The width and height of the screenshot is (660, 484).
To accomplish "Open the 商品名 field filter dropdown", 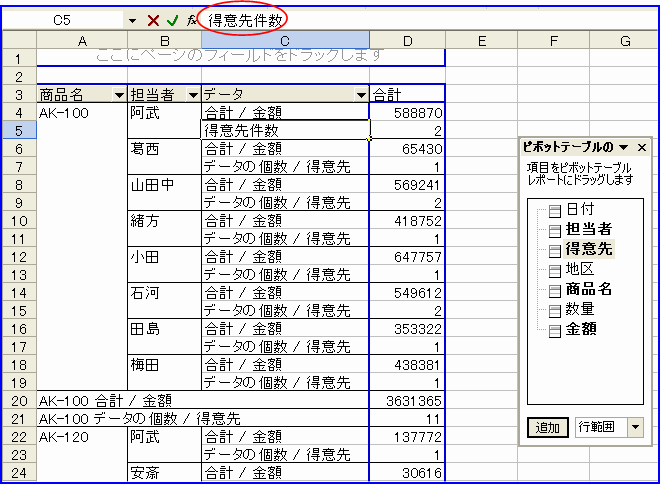I will coord(120,95).
